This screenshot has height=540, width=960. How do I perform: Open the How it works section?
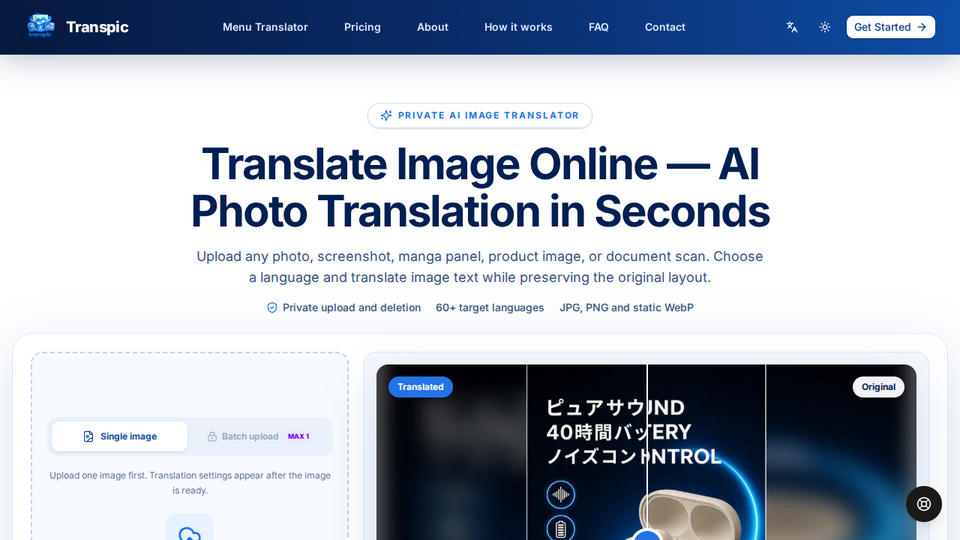click(518, 27)
